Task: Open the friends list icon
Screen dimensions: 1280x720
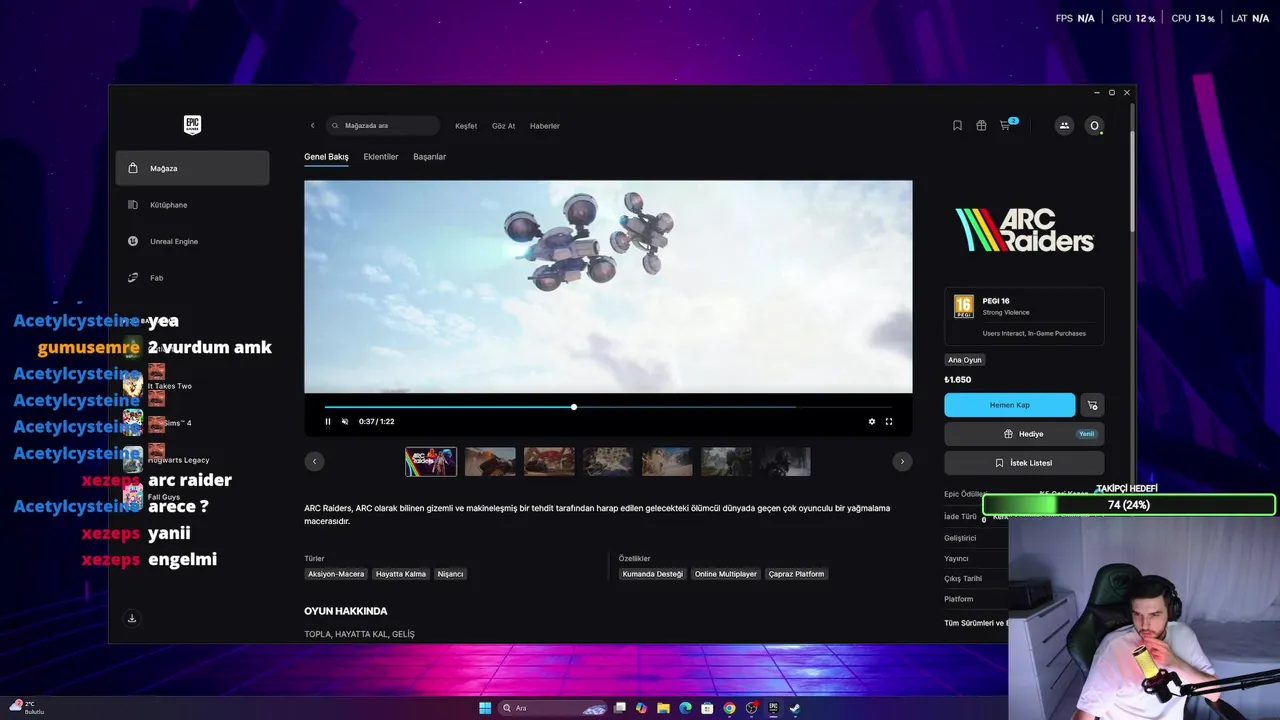Action: 1063,126
